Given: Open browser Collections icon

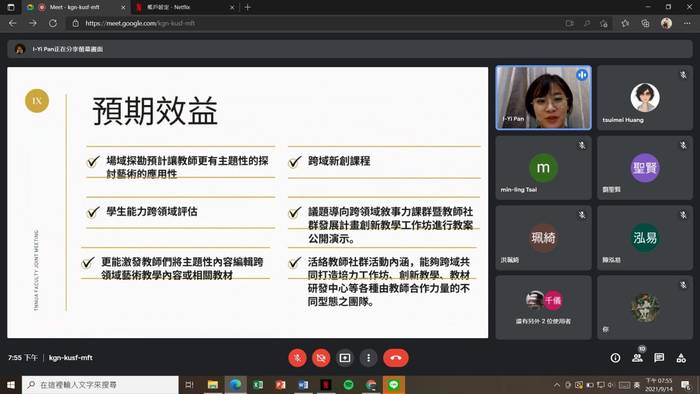Looking at the screenshot, I should click(646, 23).
